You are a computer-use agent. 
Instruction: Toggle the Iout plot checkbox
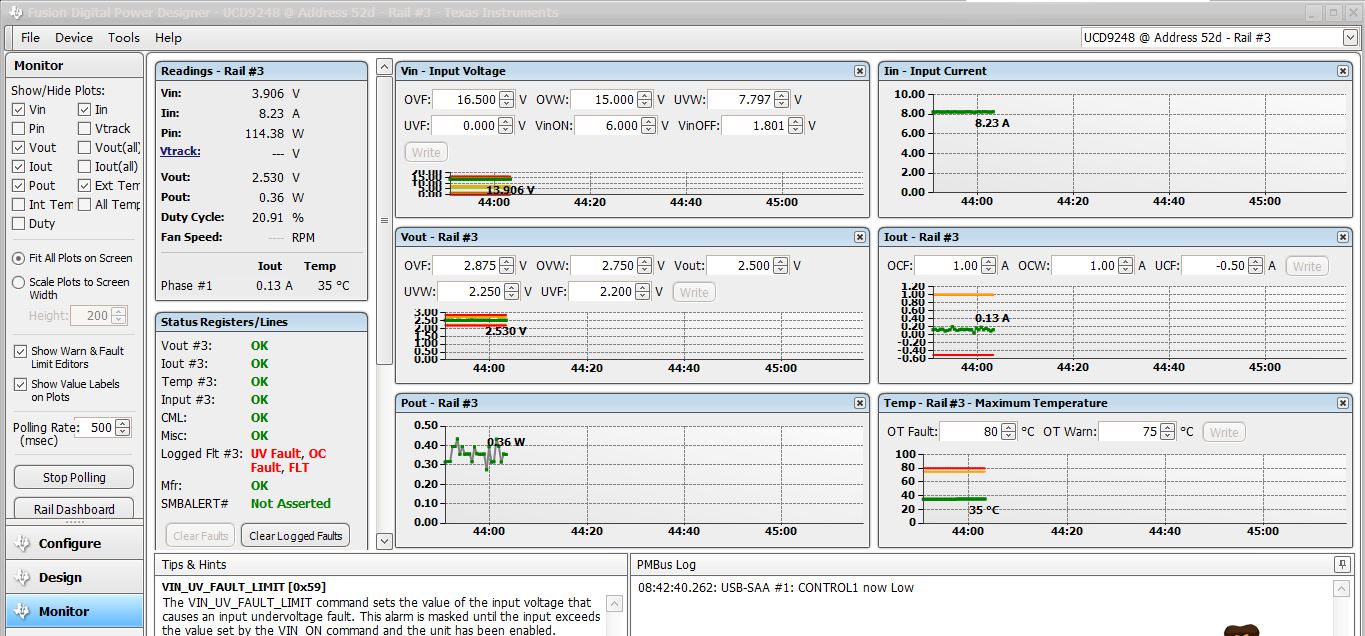click(x=19, y=167)
